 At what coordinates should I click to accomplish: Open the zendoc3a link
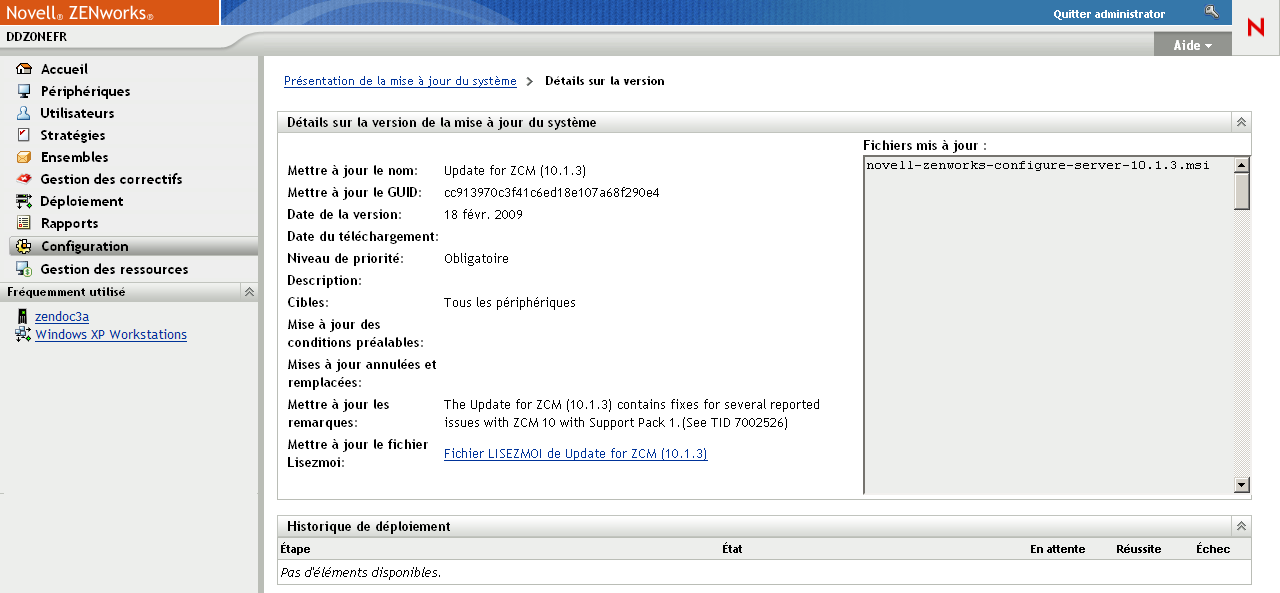62,316
